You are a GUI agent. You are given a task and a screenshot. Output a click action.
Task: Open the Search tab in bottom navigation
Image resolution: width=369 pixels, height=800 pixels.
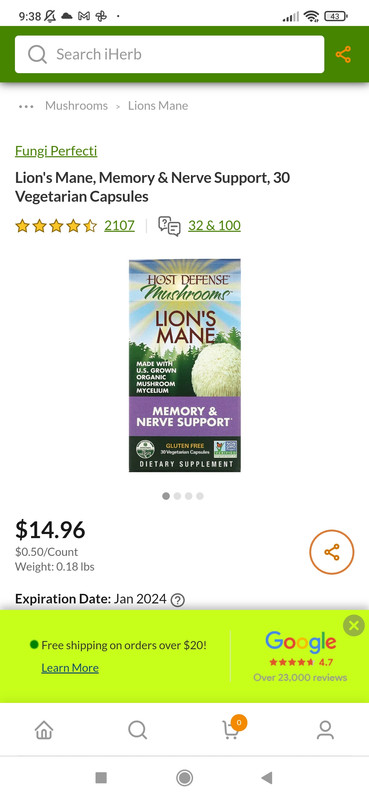(x=137, y=730)
